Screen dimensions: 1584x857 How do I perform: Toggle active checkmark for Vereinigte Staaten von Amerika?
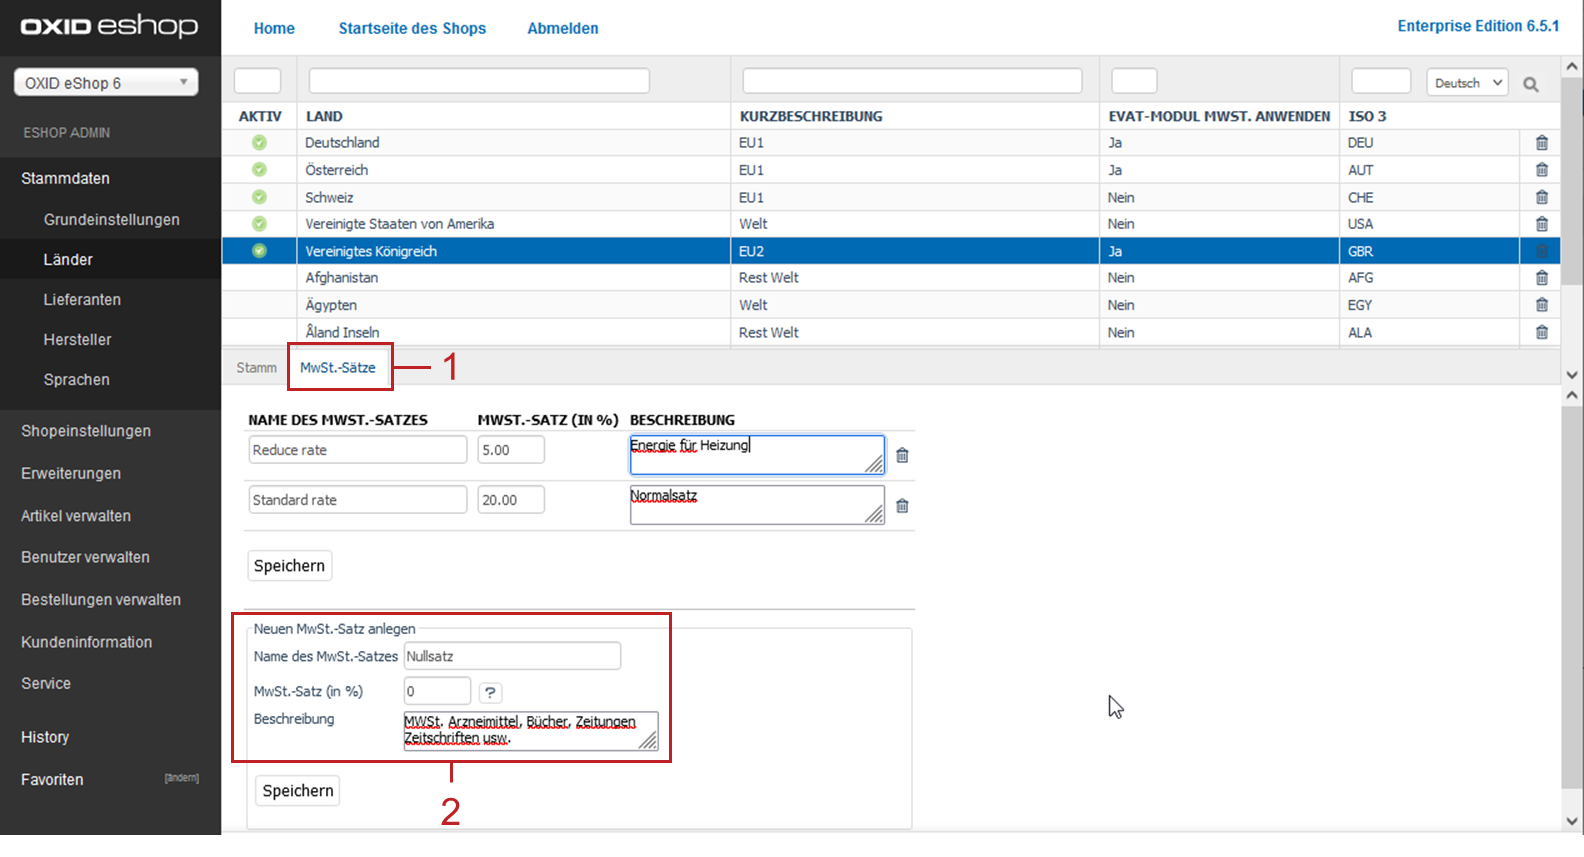(259, 224)
